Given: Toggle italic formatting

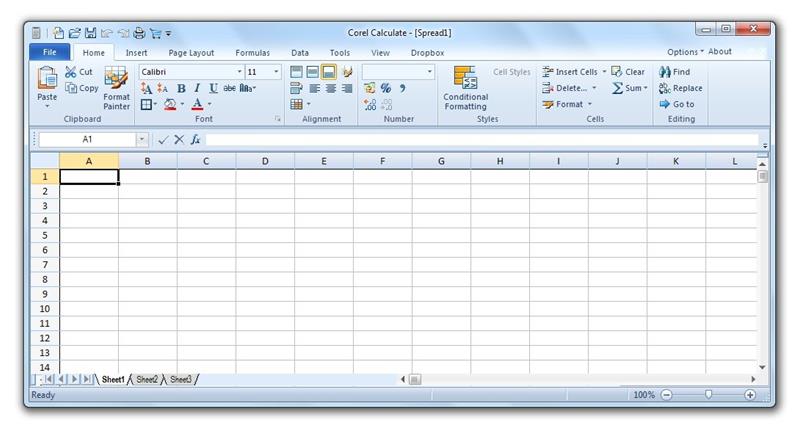Looking at the screenshot, I should click(197, 88).
